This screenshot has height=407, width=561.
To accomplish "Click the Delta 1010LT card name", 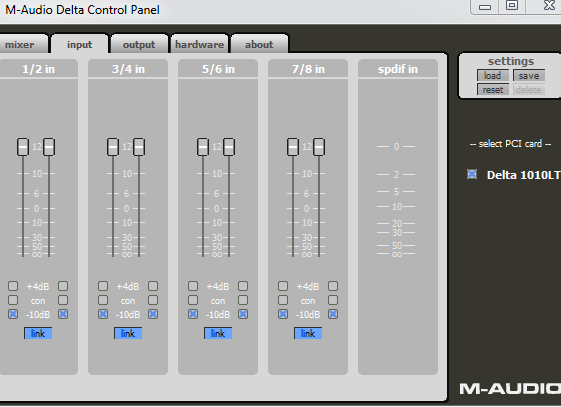I will [523, 175].
